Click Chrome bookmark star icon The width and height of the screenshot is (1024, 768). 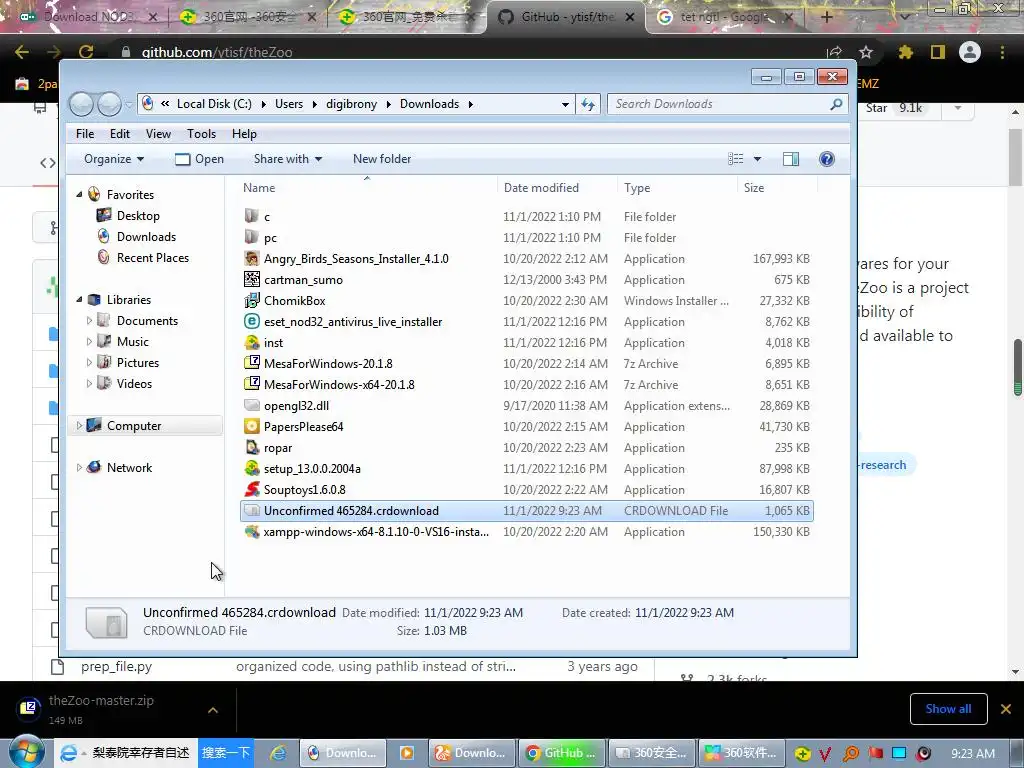pyautogui.click(x=866, y=52)
